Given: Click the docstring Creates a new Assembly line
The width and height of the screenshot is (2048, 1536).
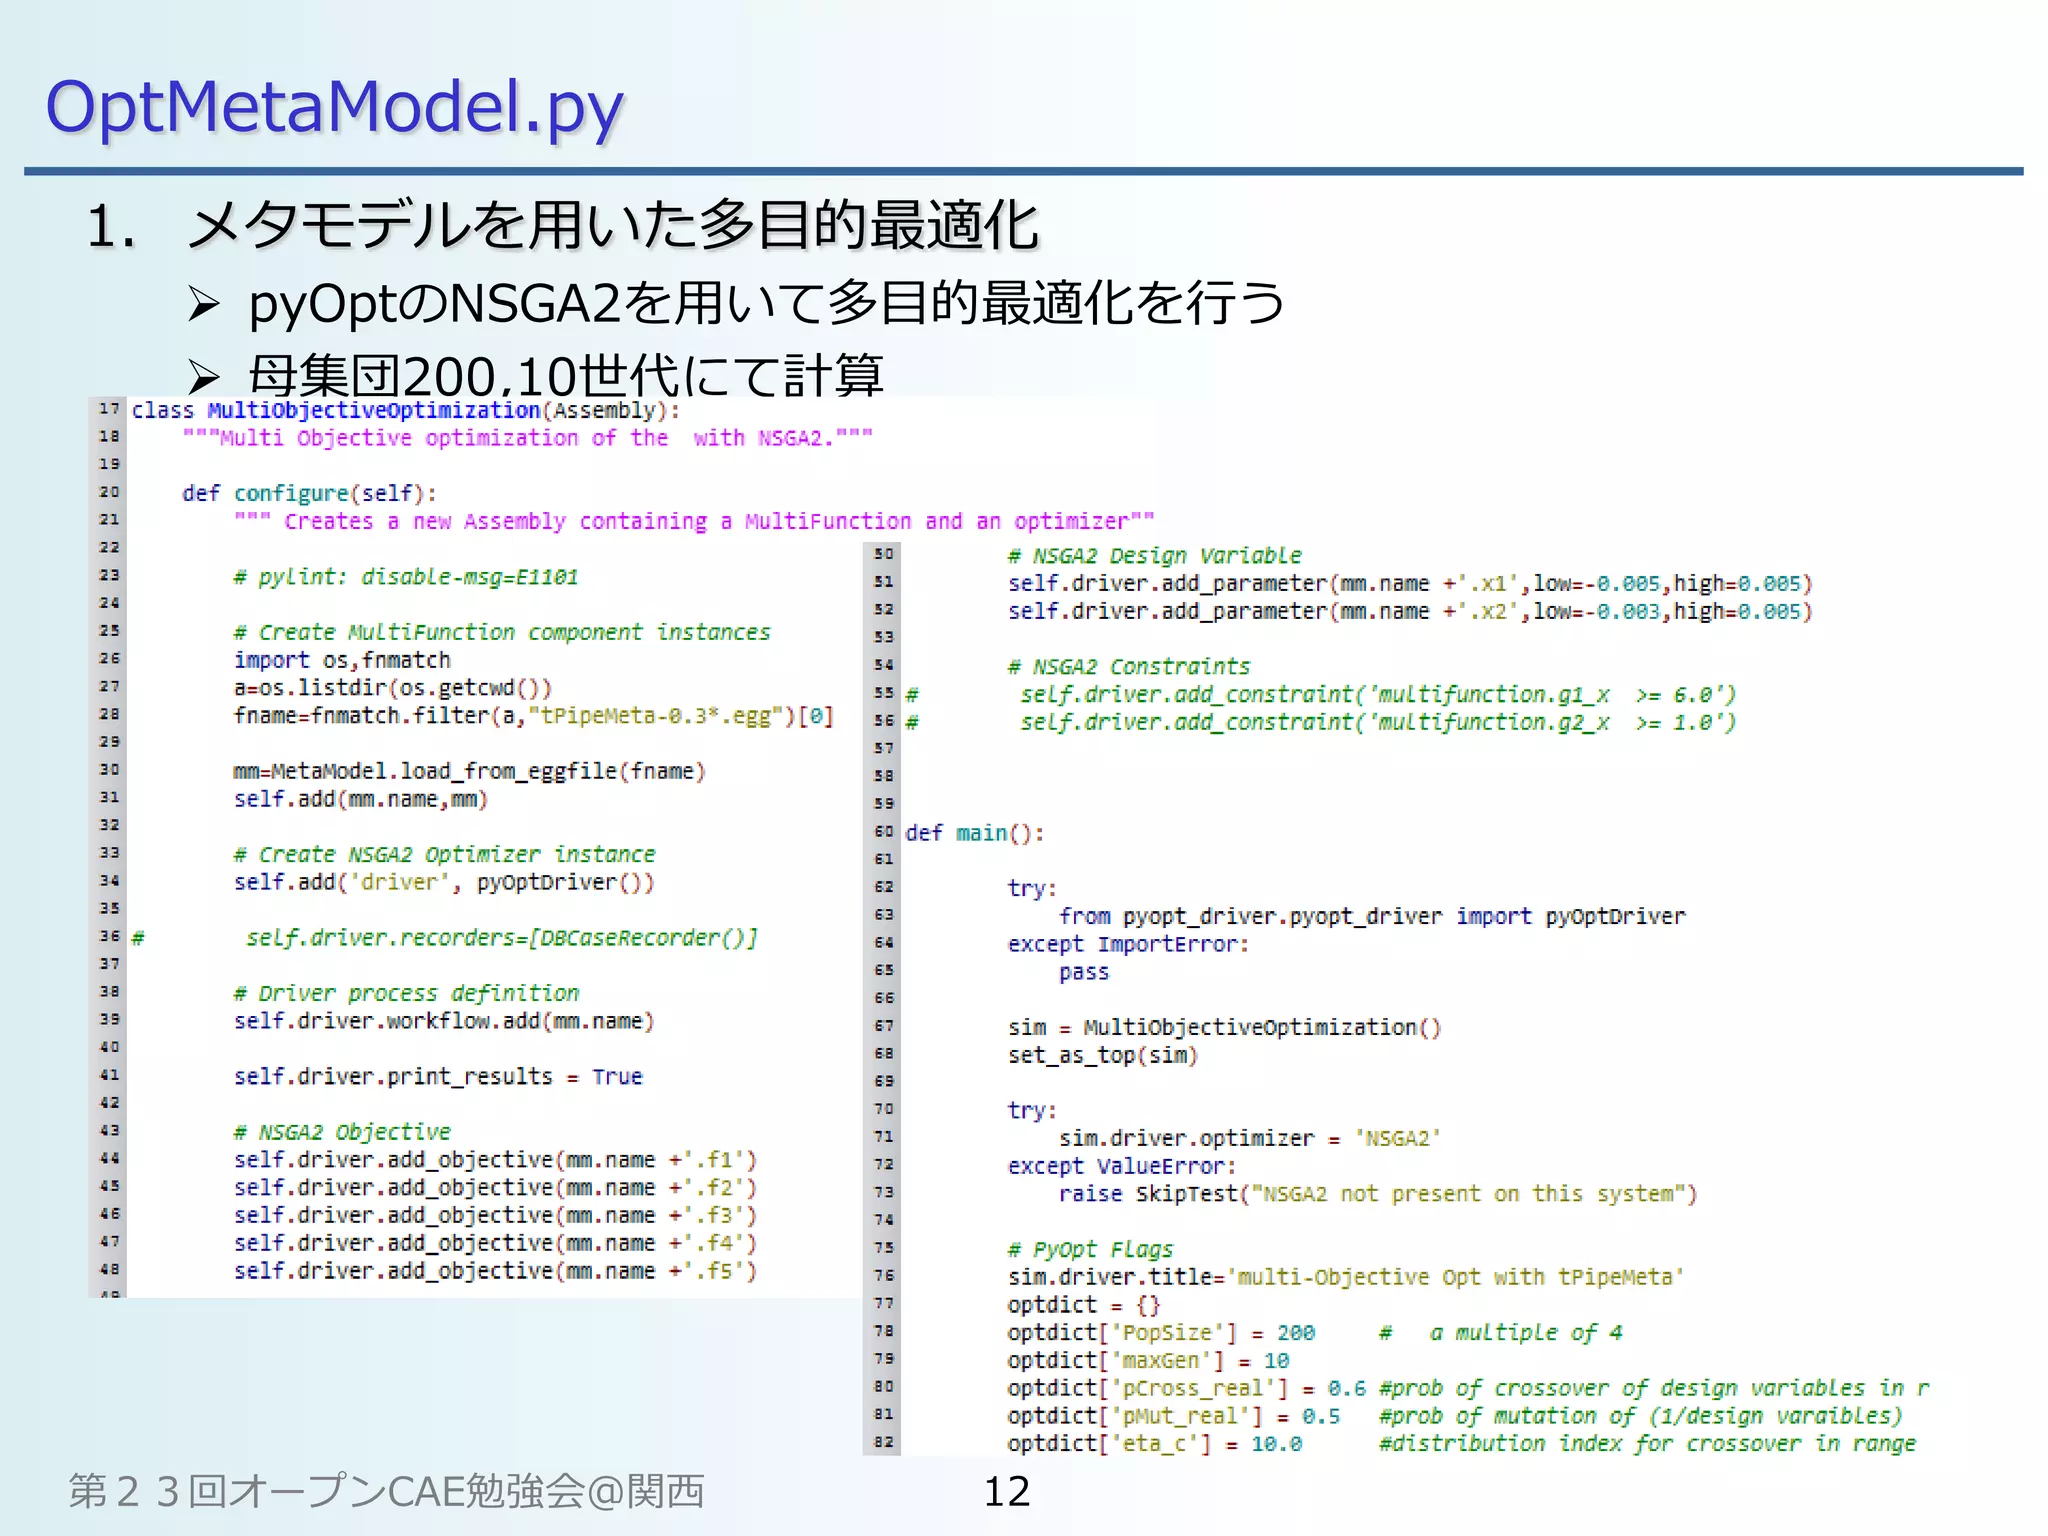Looking at the screenshot, I should pos(694,521).
